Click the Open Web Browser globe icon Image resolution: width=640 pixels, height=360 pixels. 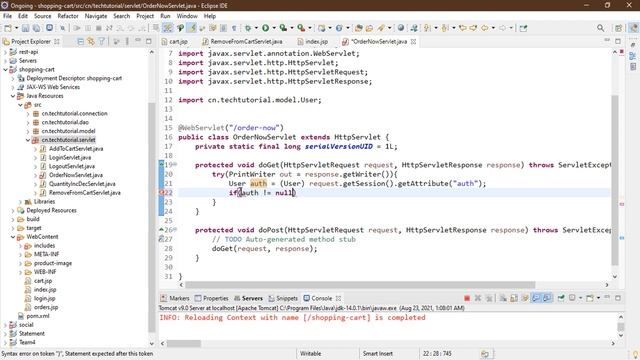401,28
